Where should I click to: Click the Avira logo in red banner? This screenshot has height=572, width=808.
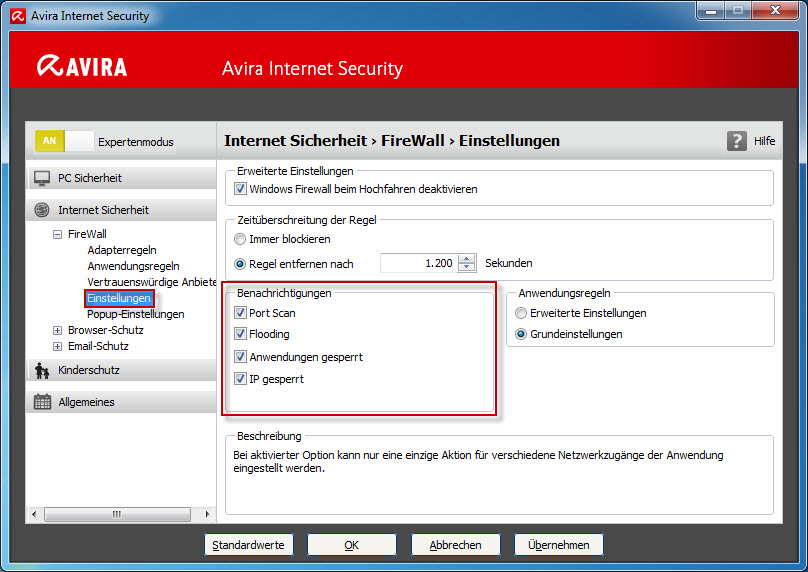(82, 66)
